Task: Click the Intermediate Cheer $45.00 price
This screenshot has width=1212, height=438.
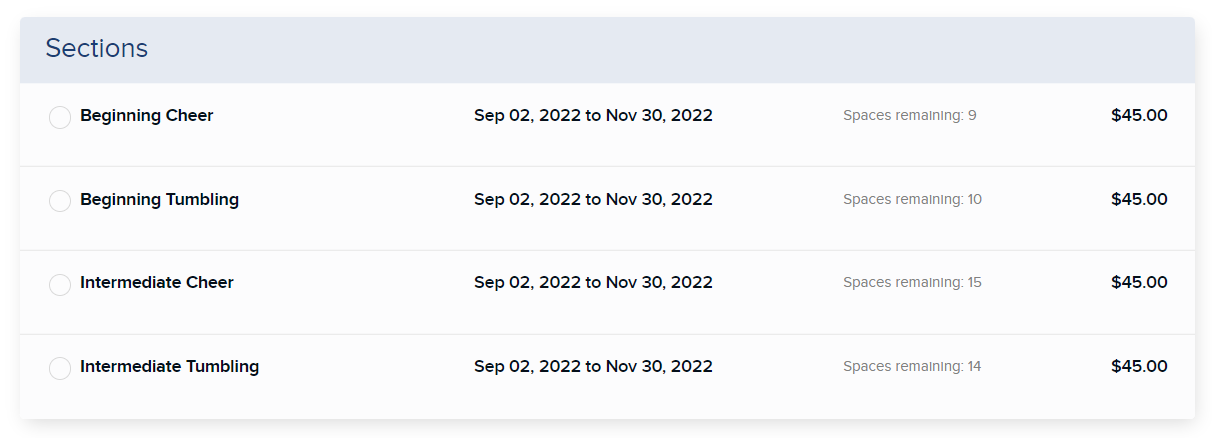Action: tap(1139, 282)
